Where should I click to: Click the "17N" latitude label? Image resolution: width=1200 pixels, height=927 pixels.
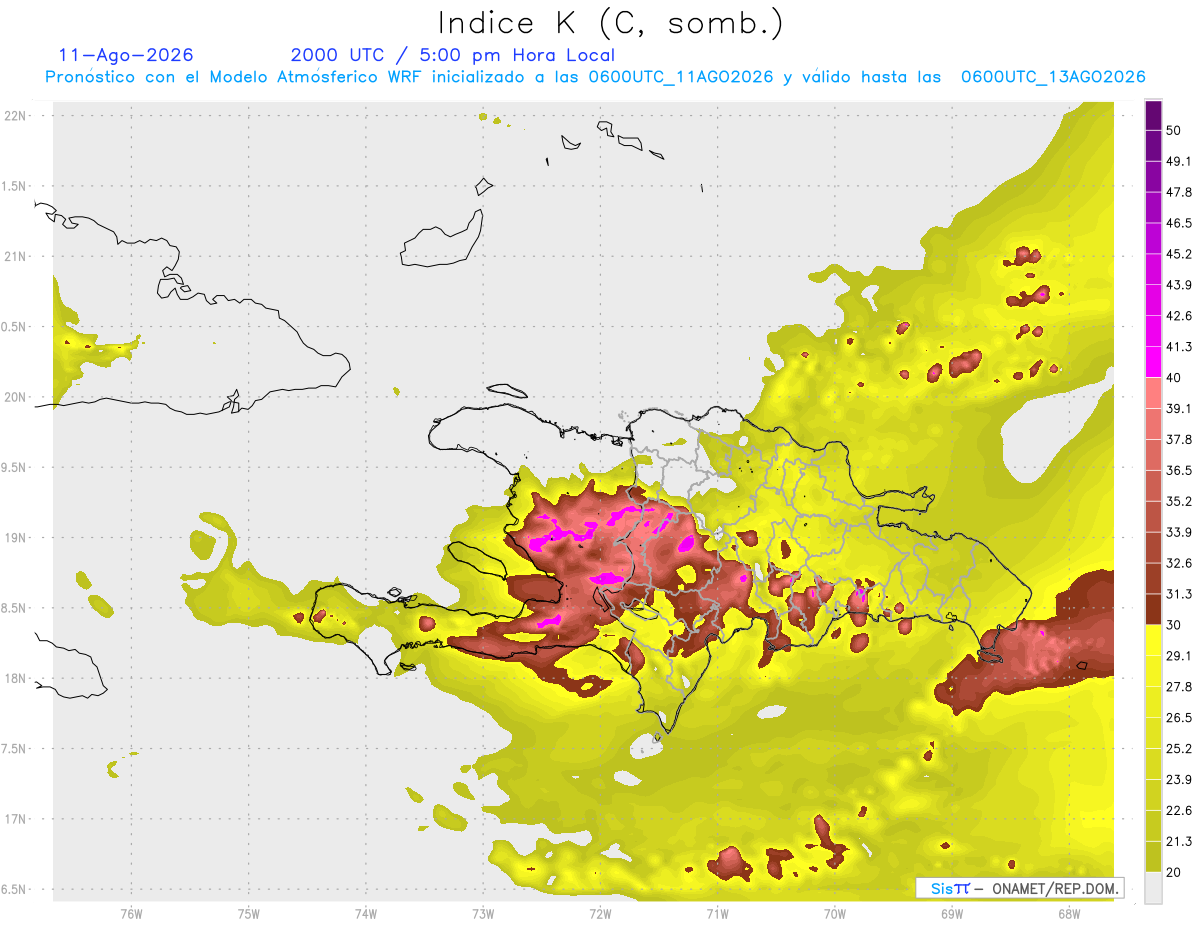point(14,819)
